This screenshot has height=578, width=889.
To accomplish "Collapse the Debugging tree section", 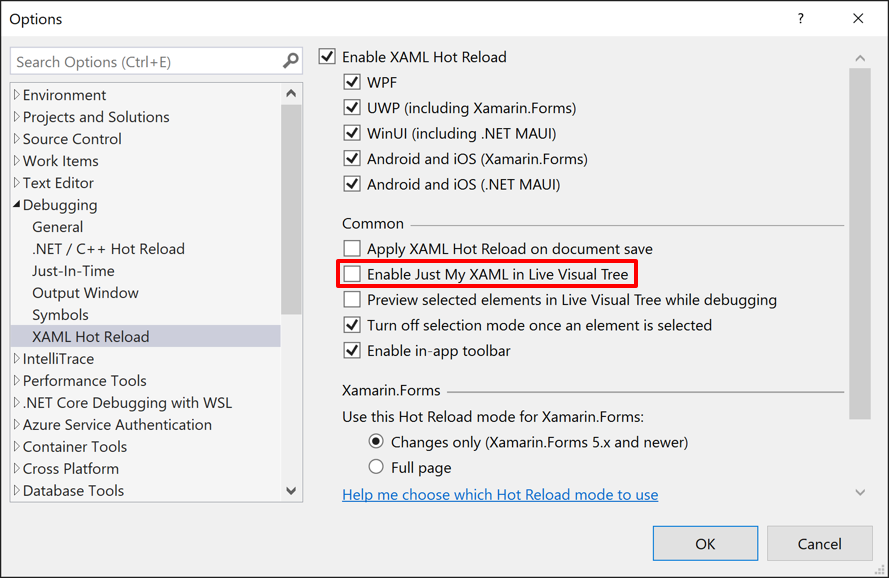I will click(16, 205).
